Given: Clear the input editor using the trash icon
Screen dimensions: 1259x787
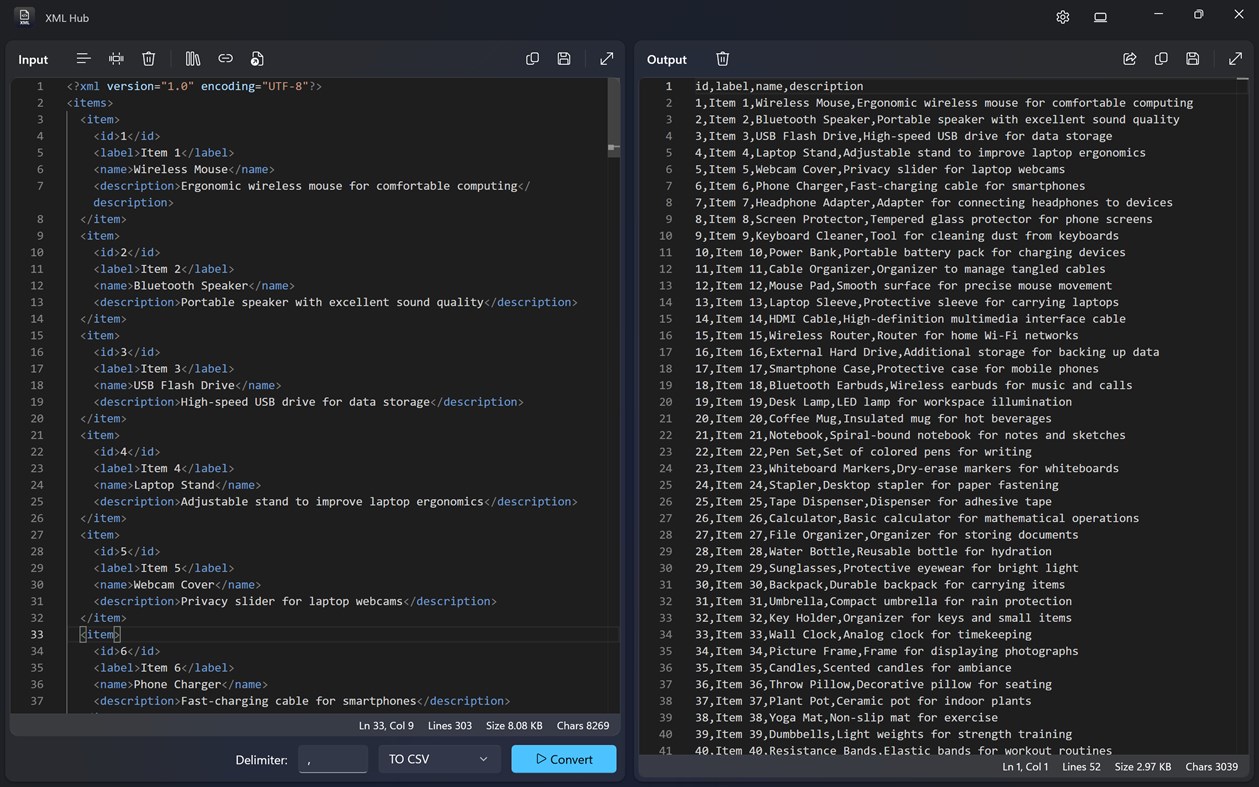Looking at the screenshot, I should tap(148, 58).
